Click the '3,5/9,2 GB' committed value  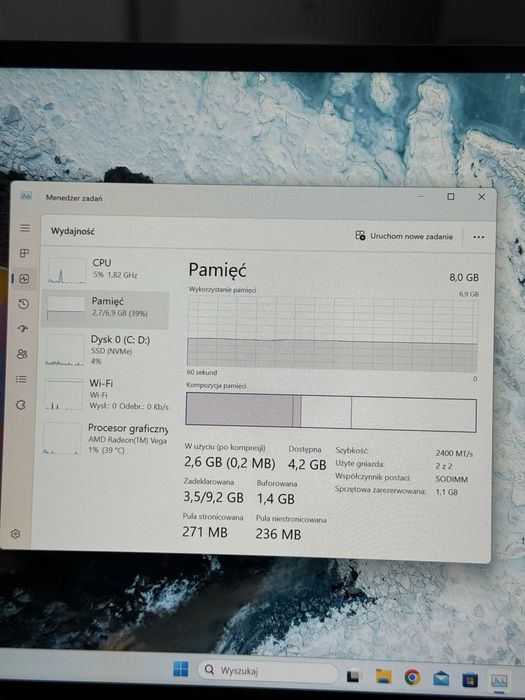[x=213, y=497]
